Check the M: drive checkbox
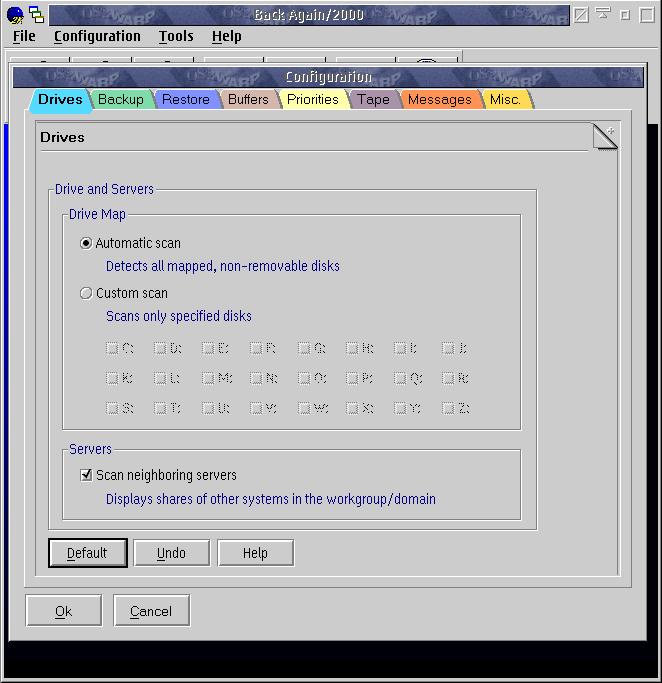 pos(208,378)
